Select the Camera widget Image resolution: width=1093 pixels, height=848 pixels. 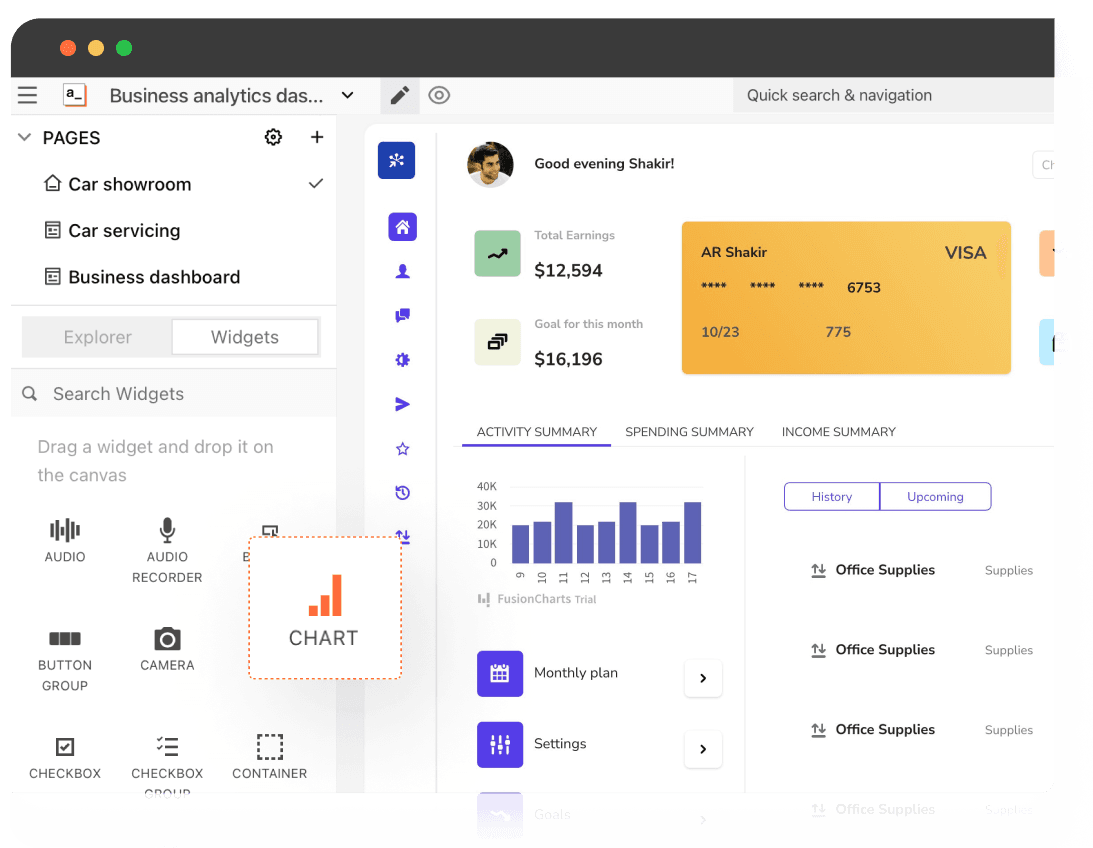tap(167, 649)
